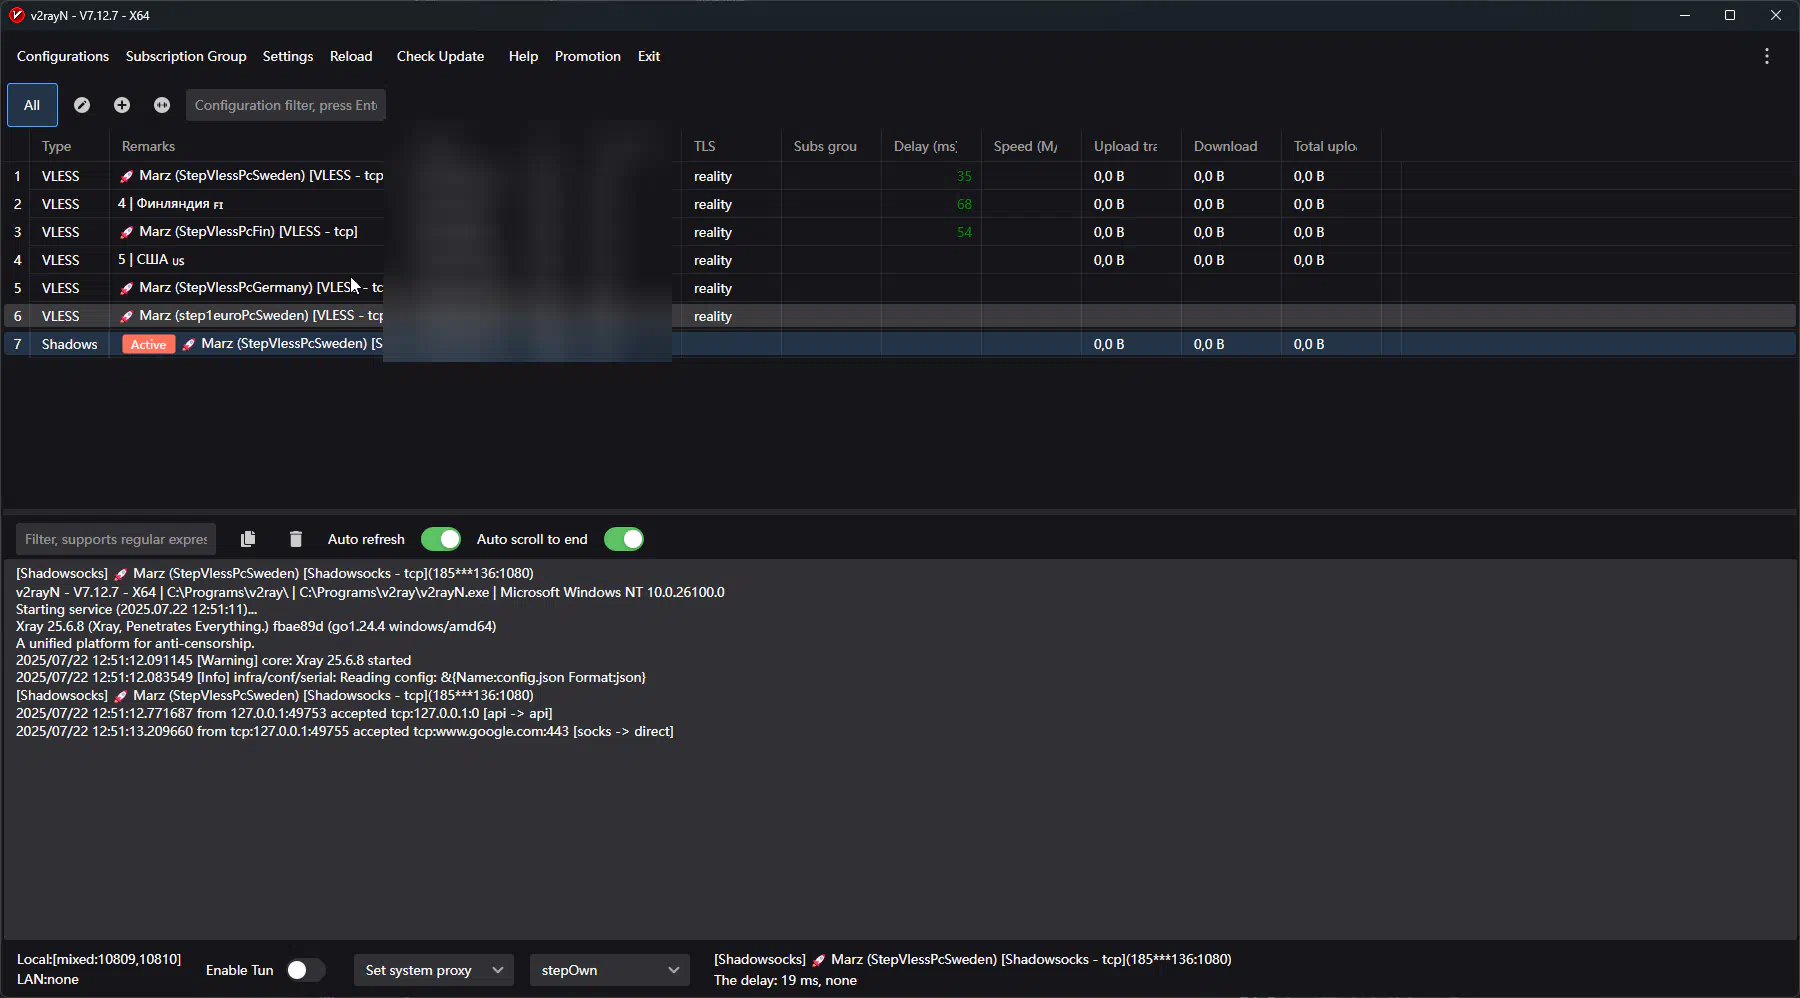Click the Configuration filter input field
The image size is (1800, 998).
[286, 105]
